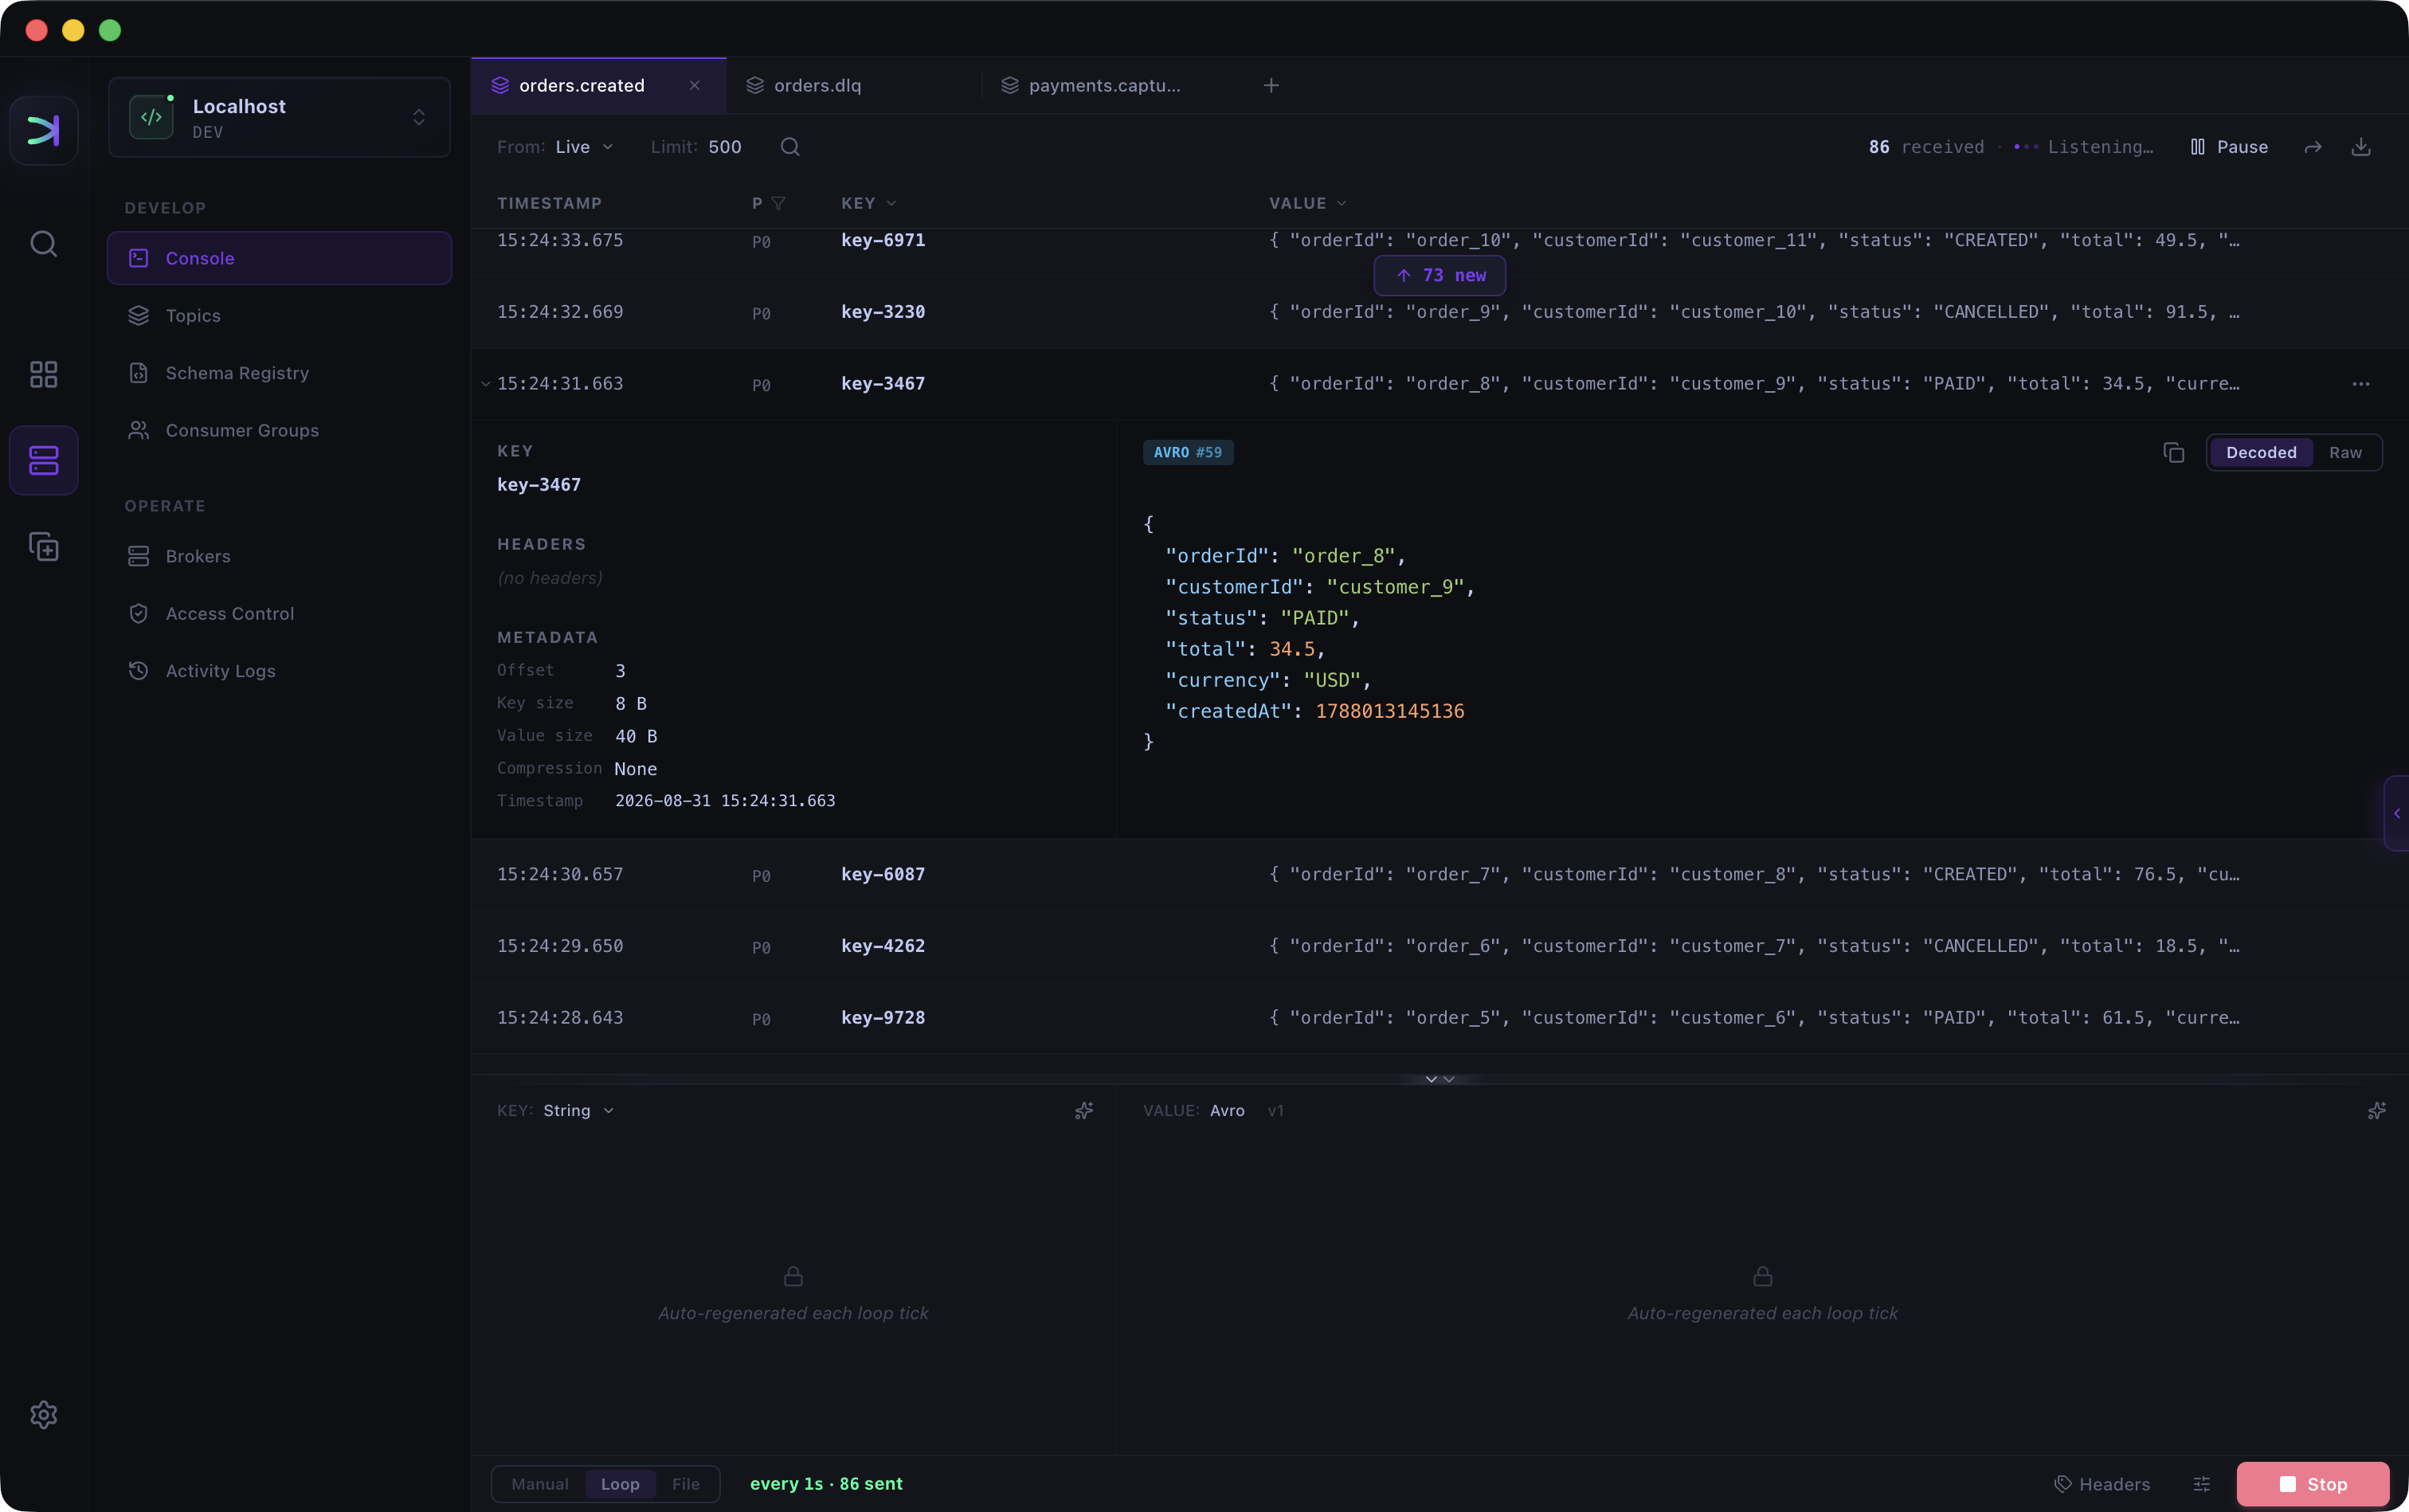Open Activity Logs in the sidebar
Viewport: 2409px width, 1512px height.
279,671
